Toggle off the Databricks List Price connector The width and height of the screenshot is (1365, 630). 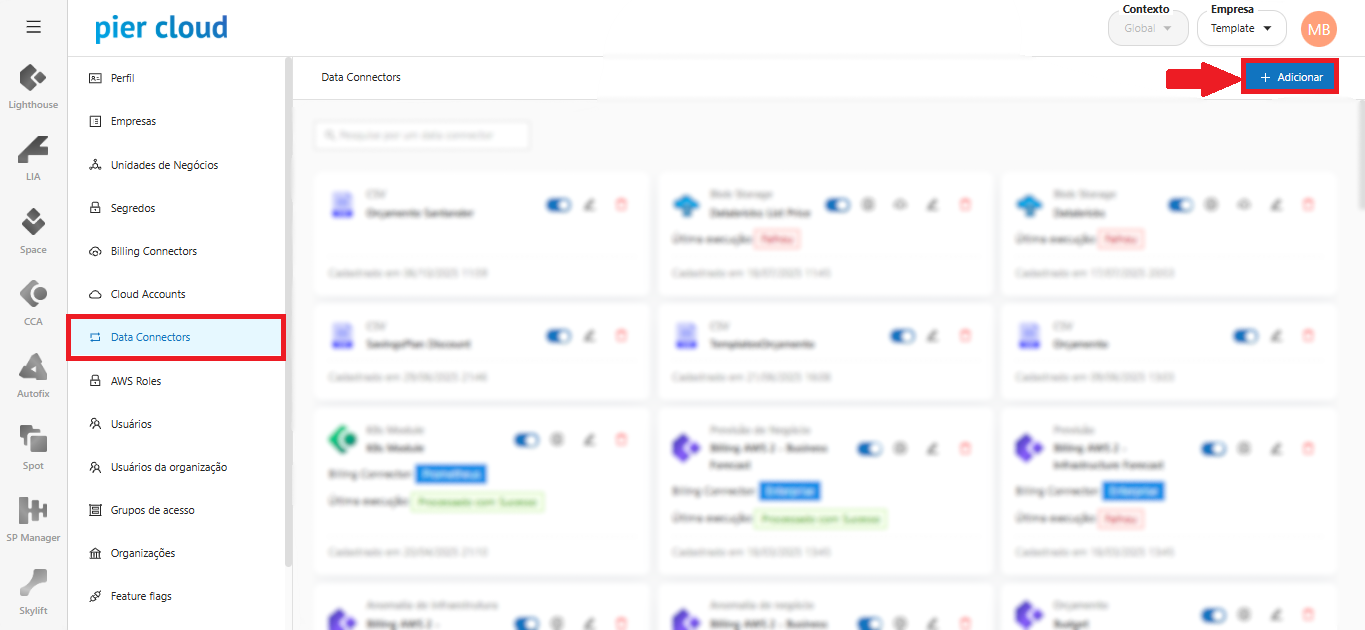pos(837,205)
